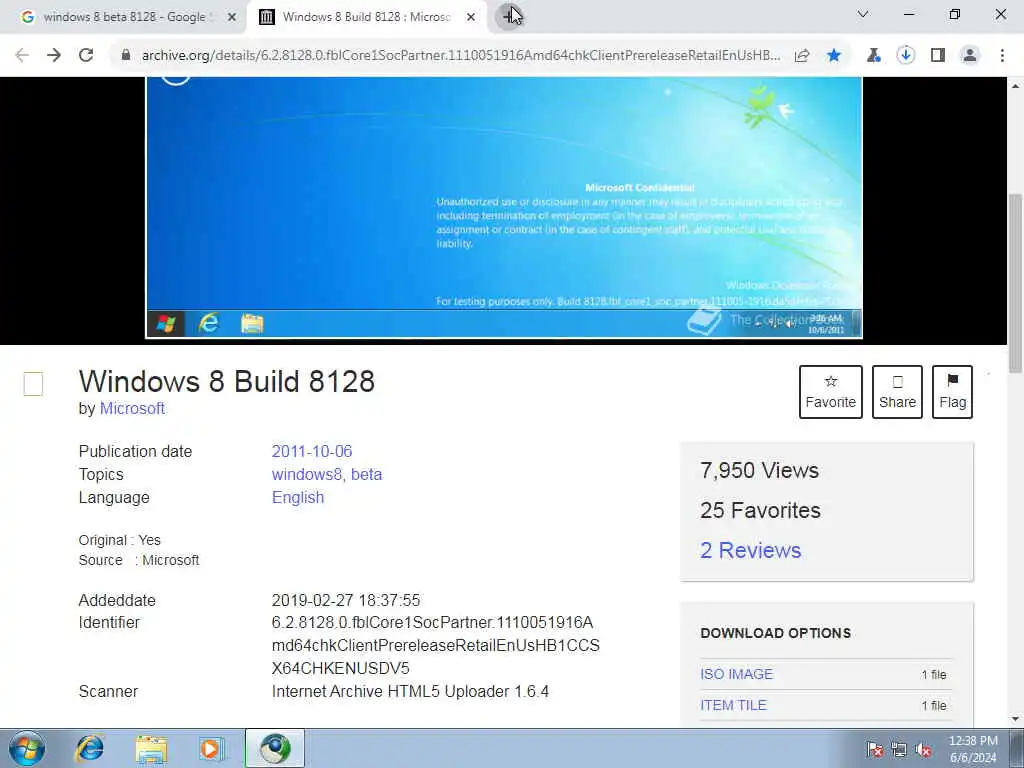Open the Microsoft author link
Viewport: 1024px width, 768px height.
[x=132, y=408]
